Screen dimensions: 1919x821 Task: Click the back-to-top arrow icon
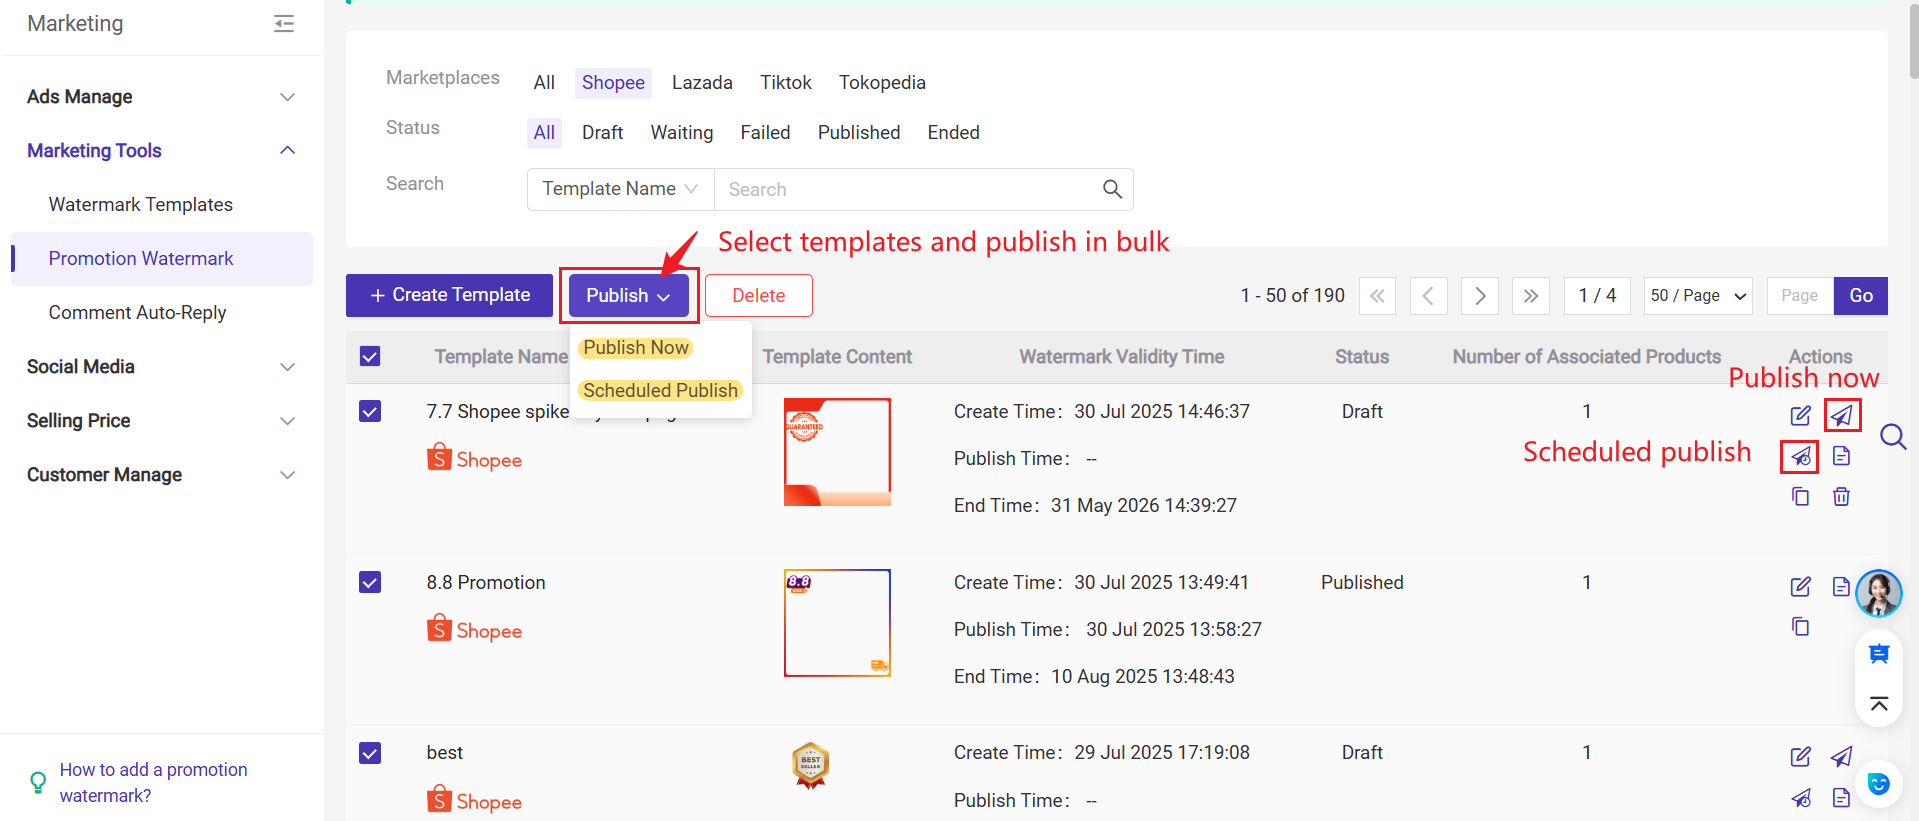coord(1879,704)
